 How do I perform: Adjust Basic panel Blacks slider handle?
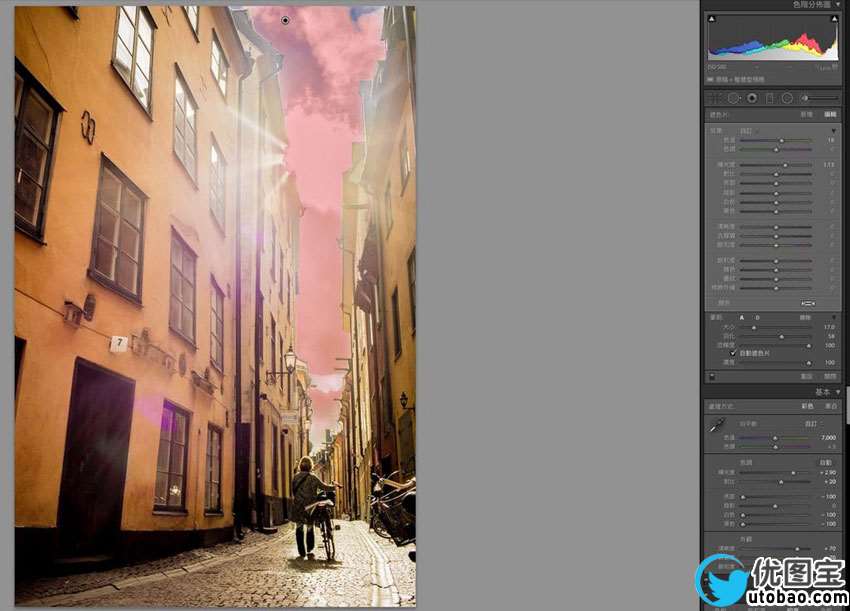point(743,524)
